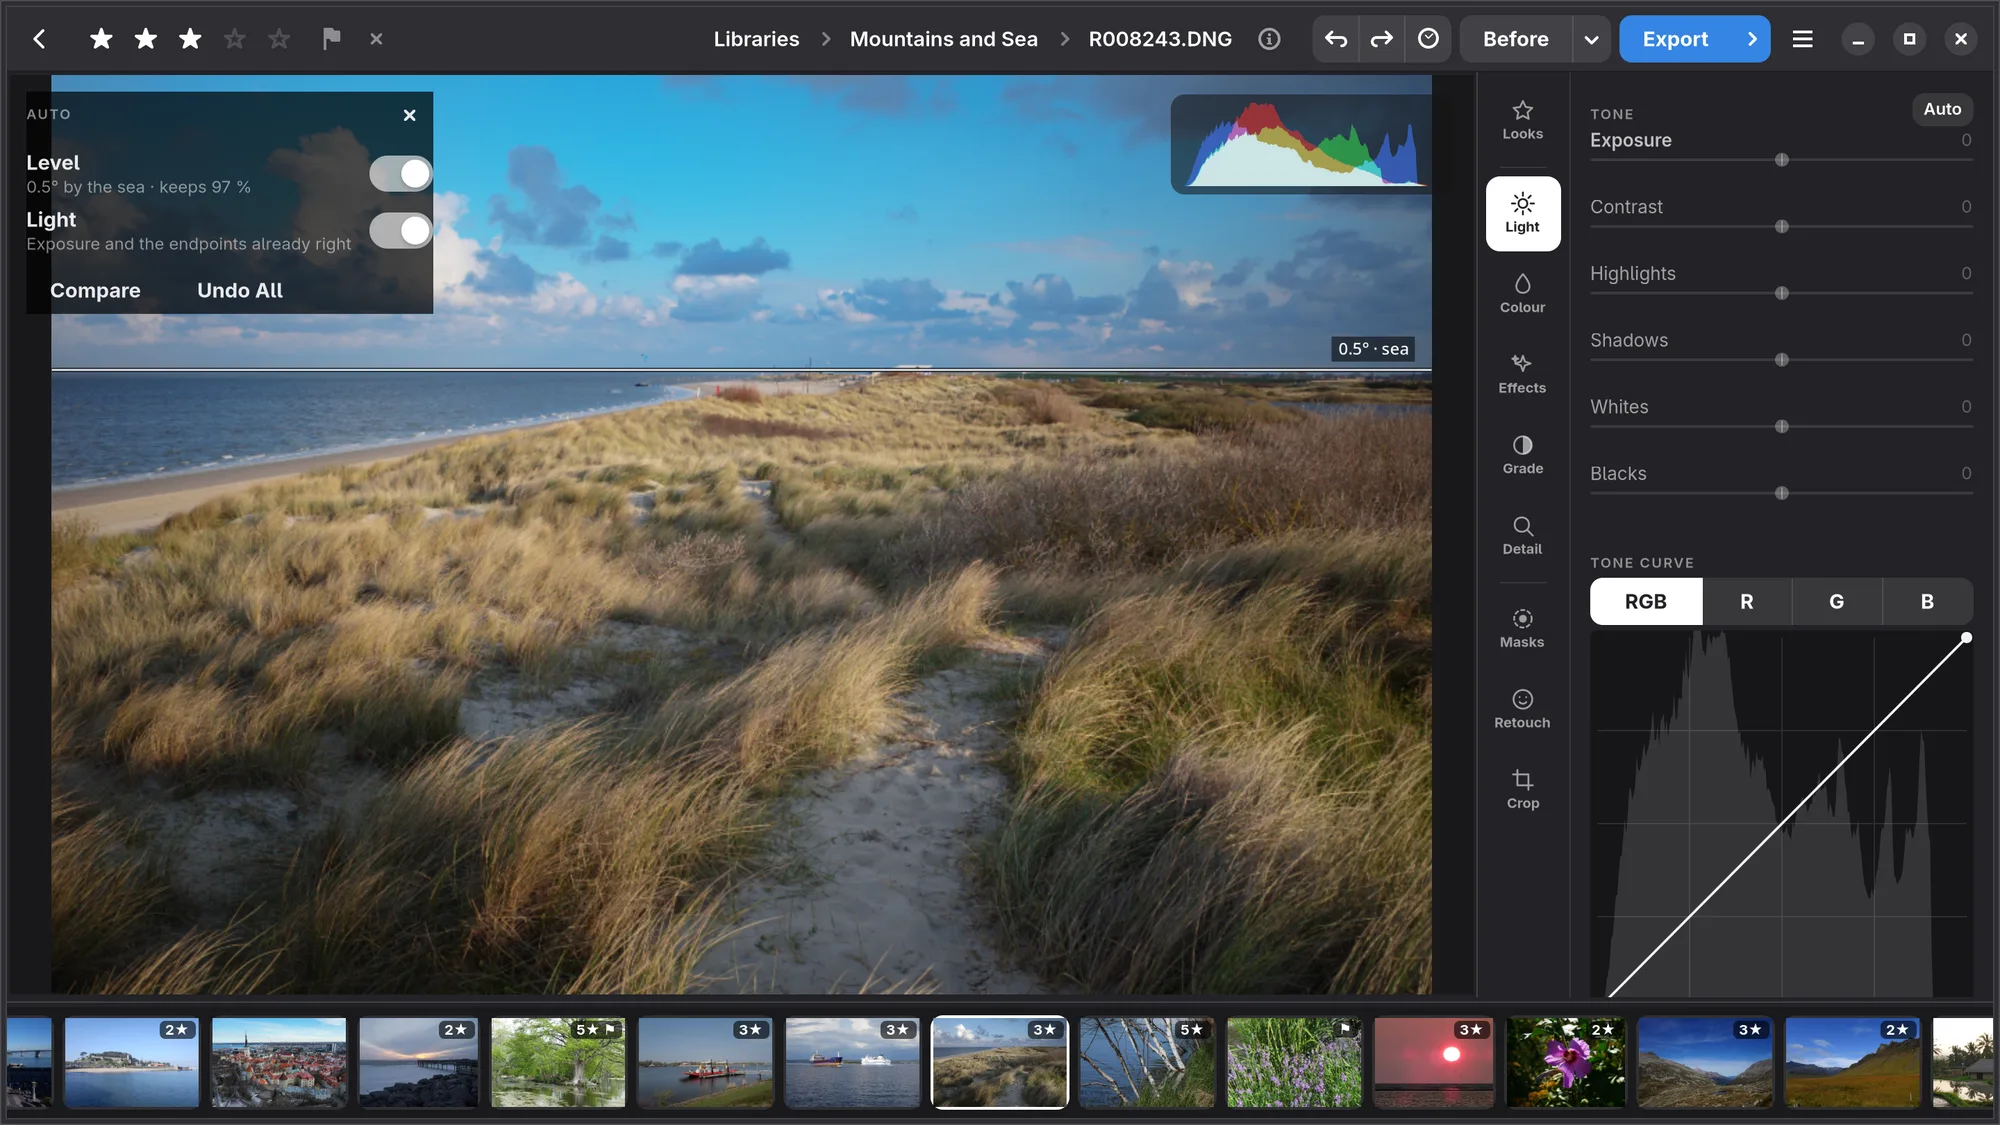Switch tone curve to RGB channel
Screen dimensions: 2000x1125
click(1646, 601)
